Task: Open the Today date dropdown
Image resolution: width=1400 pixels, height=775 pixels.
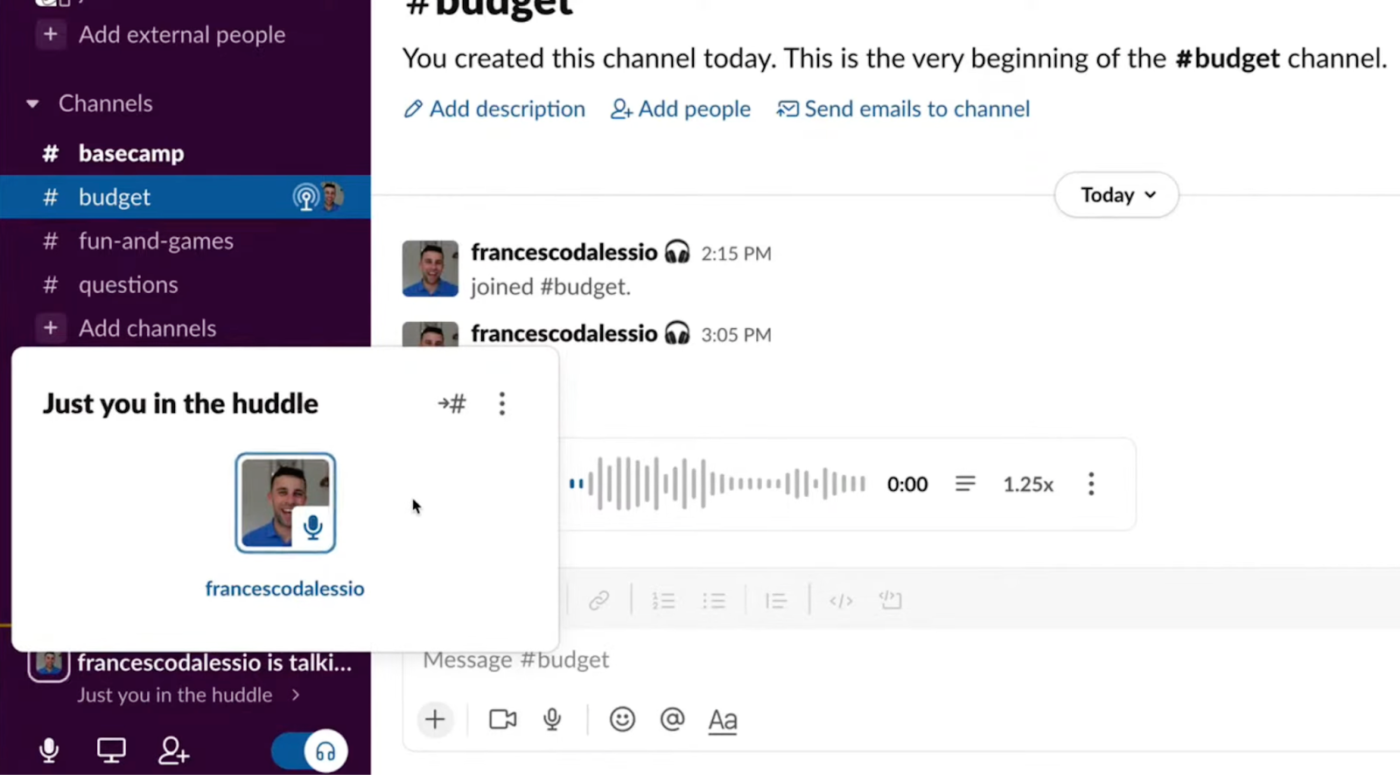Action: 1117,195
